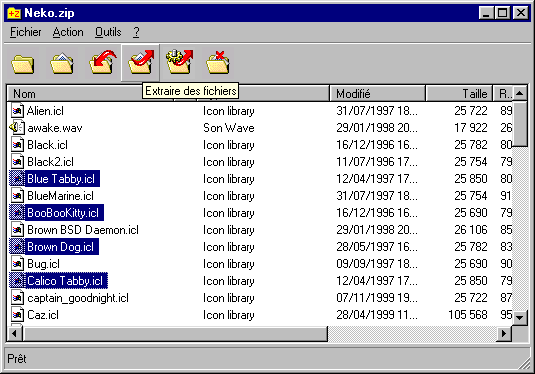Click the highlighted name Calico Tabby.icl
This screenshot has width=535, height=374.
(66, 281)
